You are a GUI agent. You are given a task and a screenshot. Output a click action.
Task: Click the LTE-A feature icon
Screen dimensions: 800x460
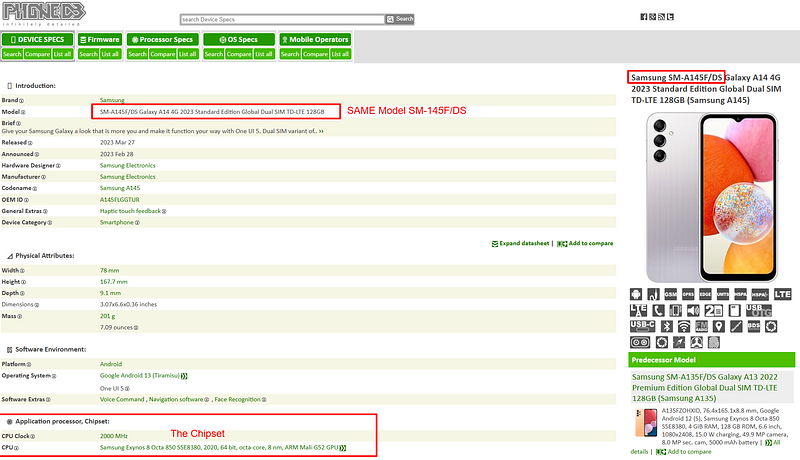[x=638, y=311]
